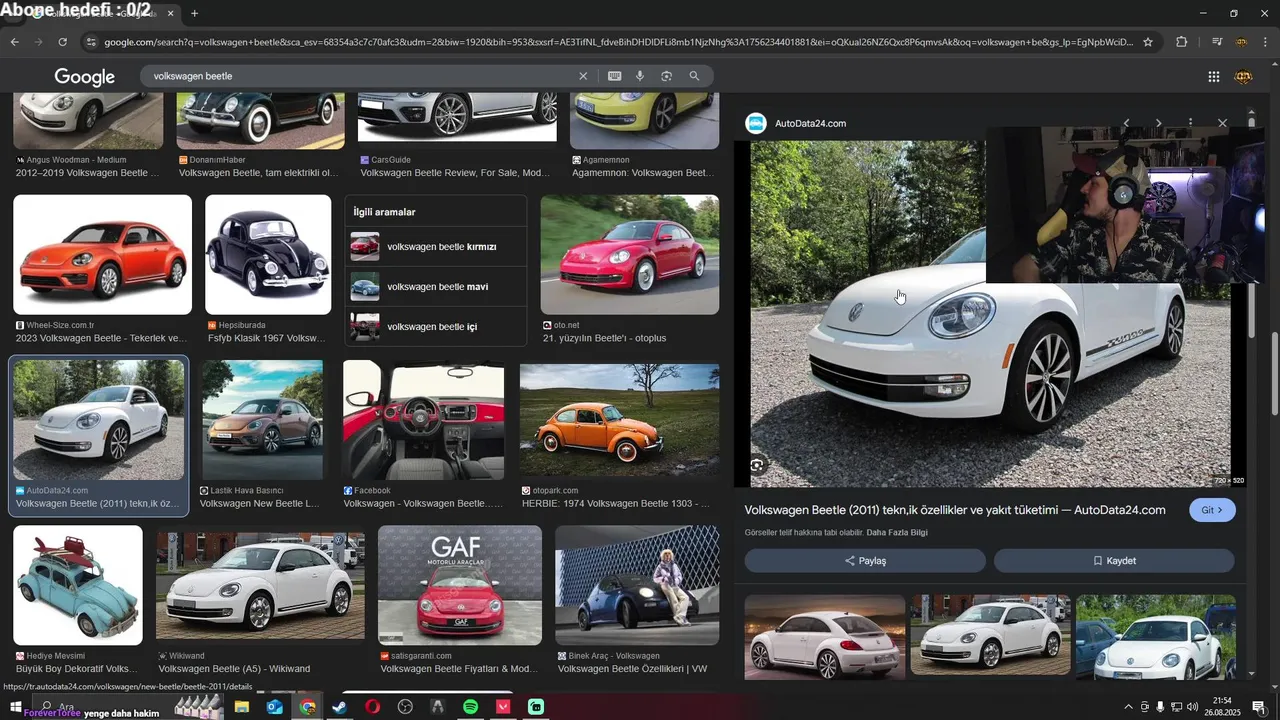Open orange HERBIE Beetle thumbnail from otopark.com
Screen dimensions: 1280x720
tap(619, 420)
